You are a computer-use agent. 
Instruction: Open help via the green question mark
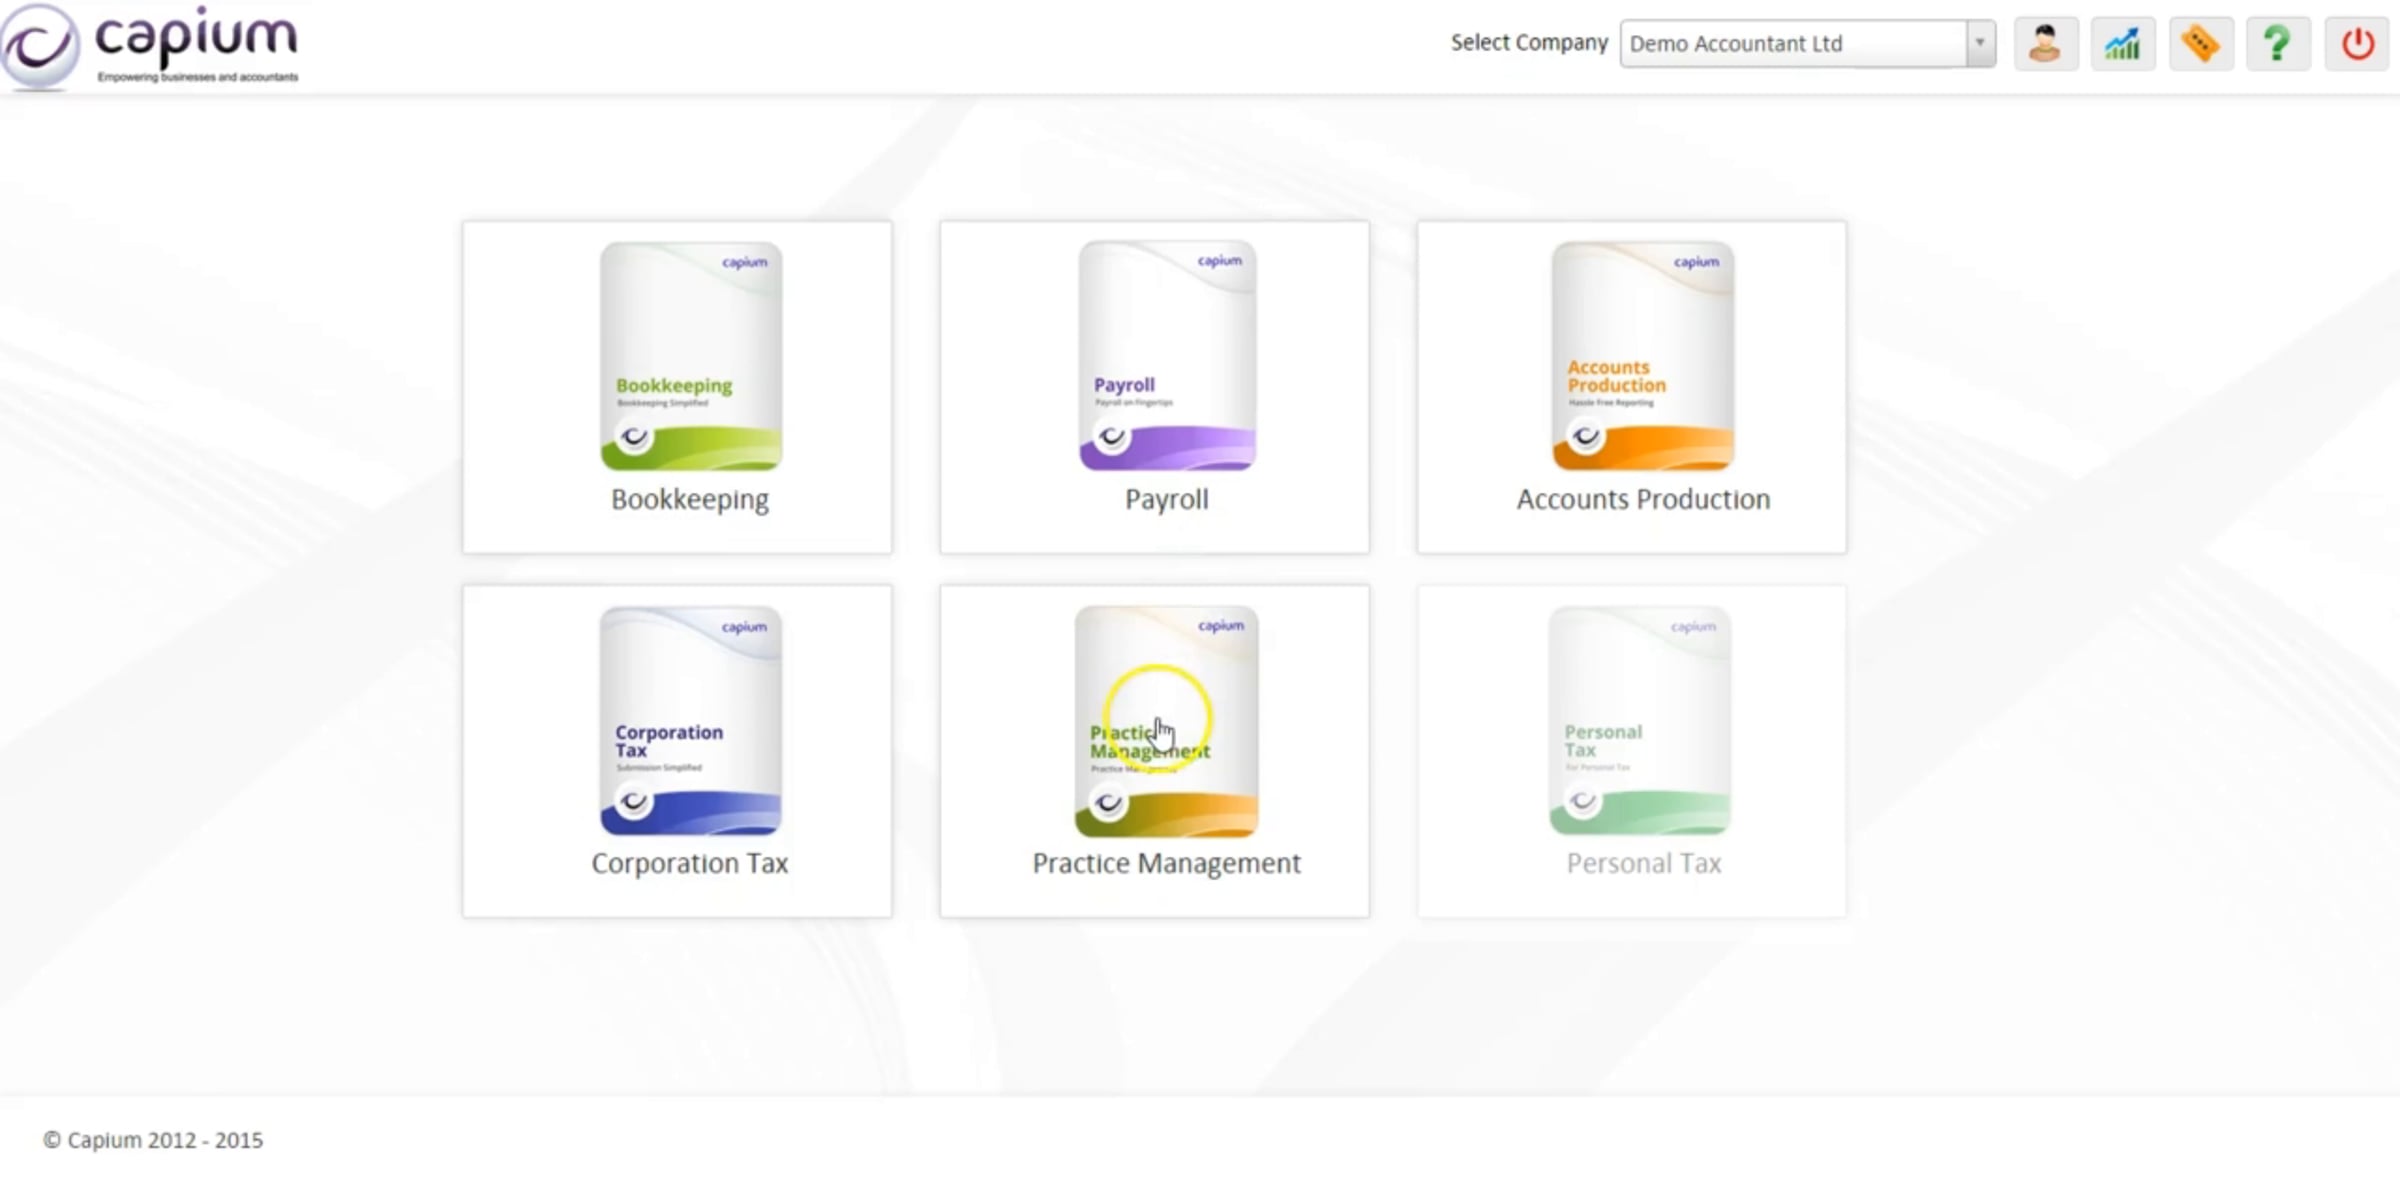click(x=2278, y=44)
